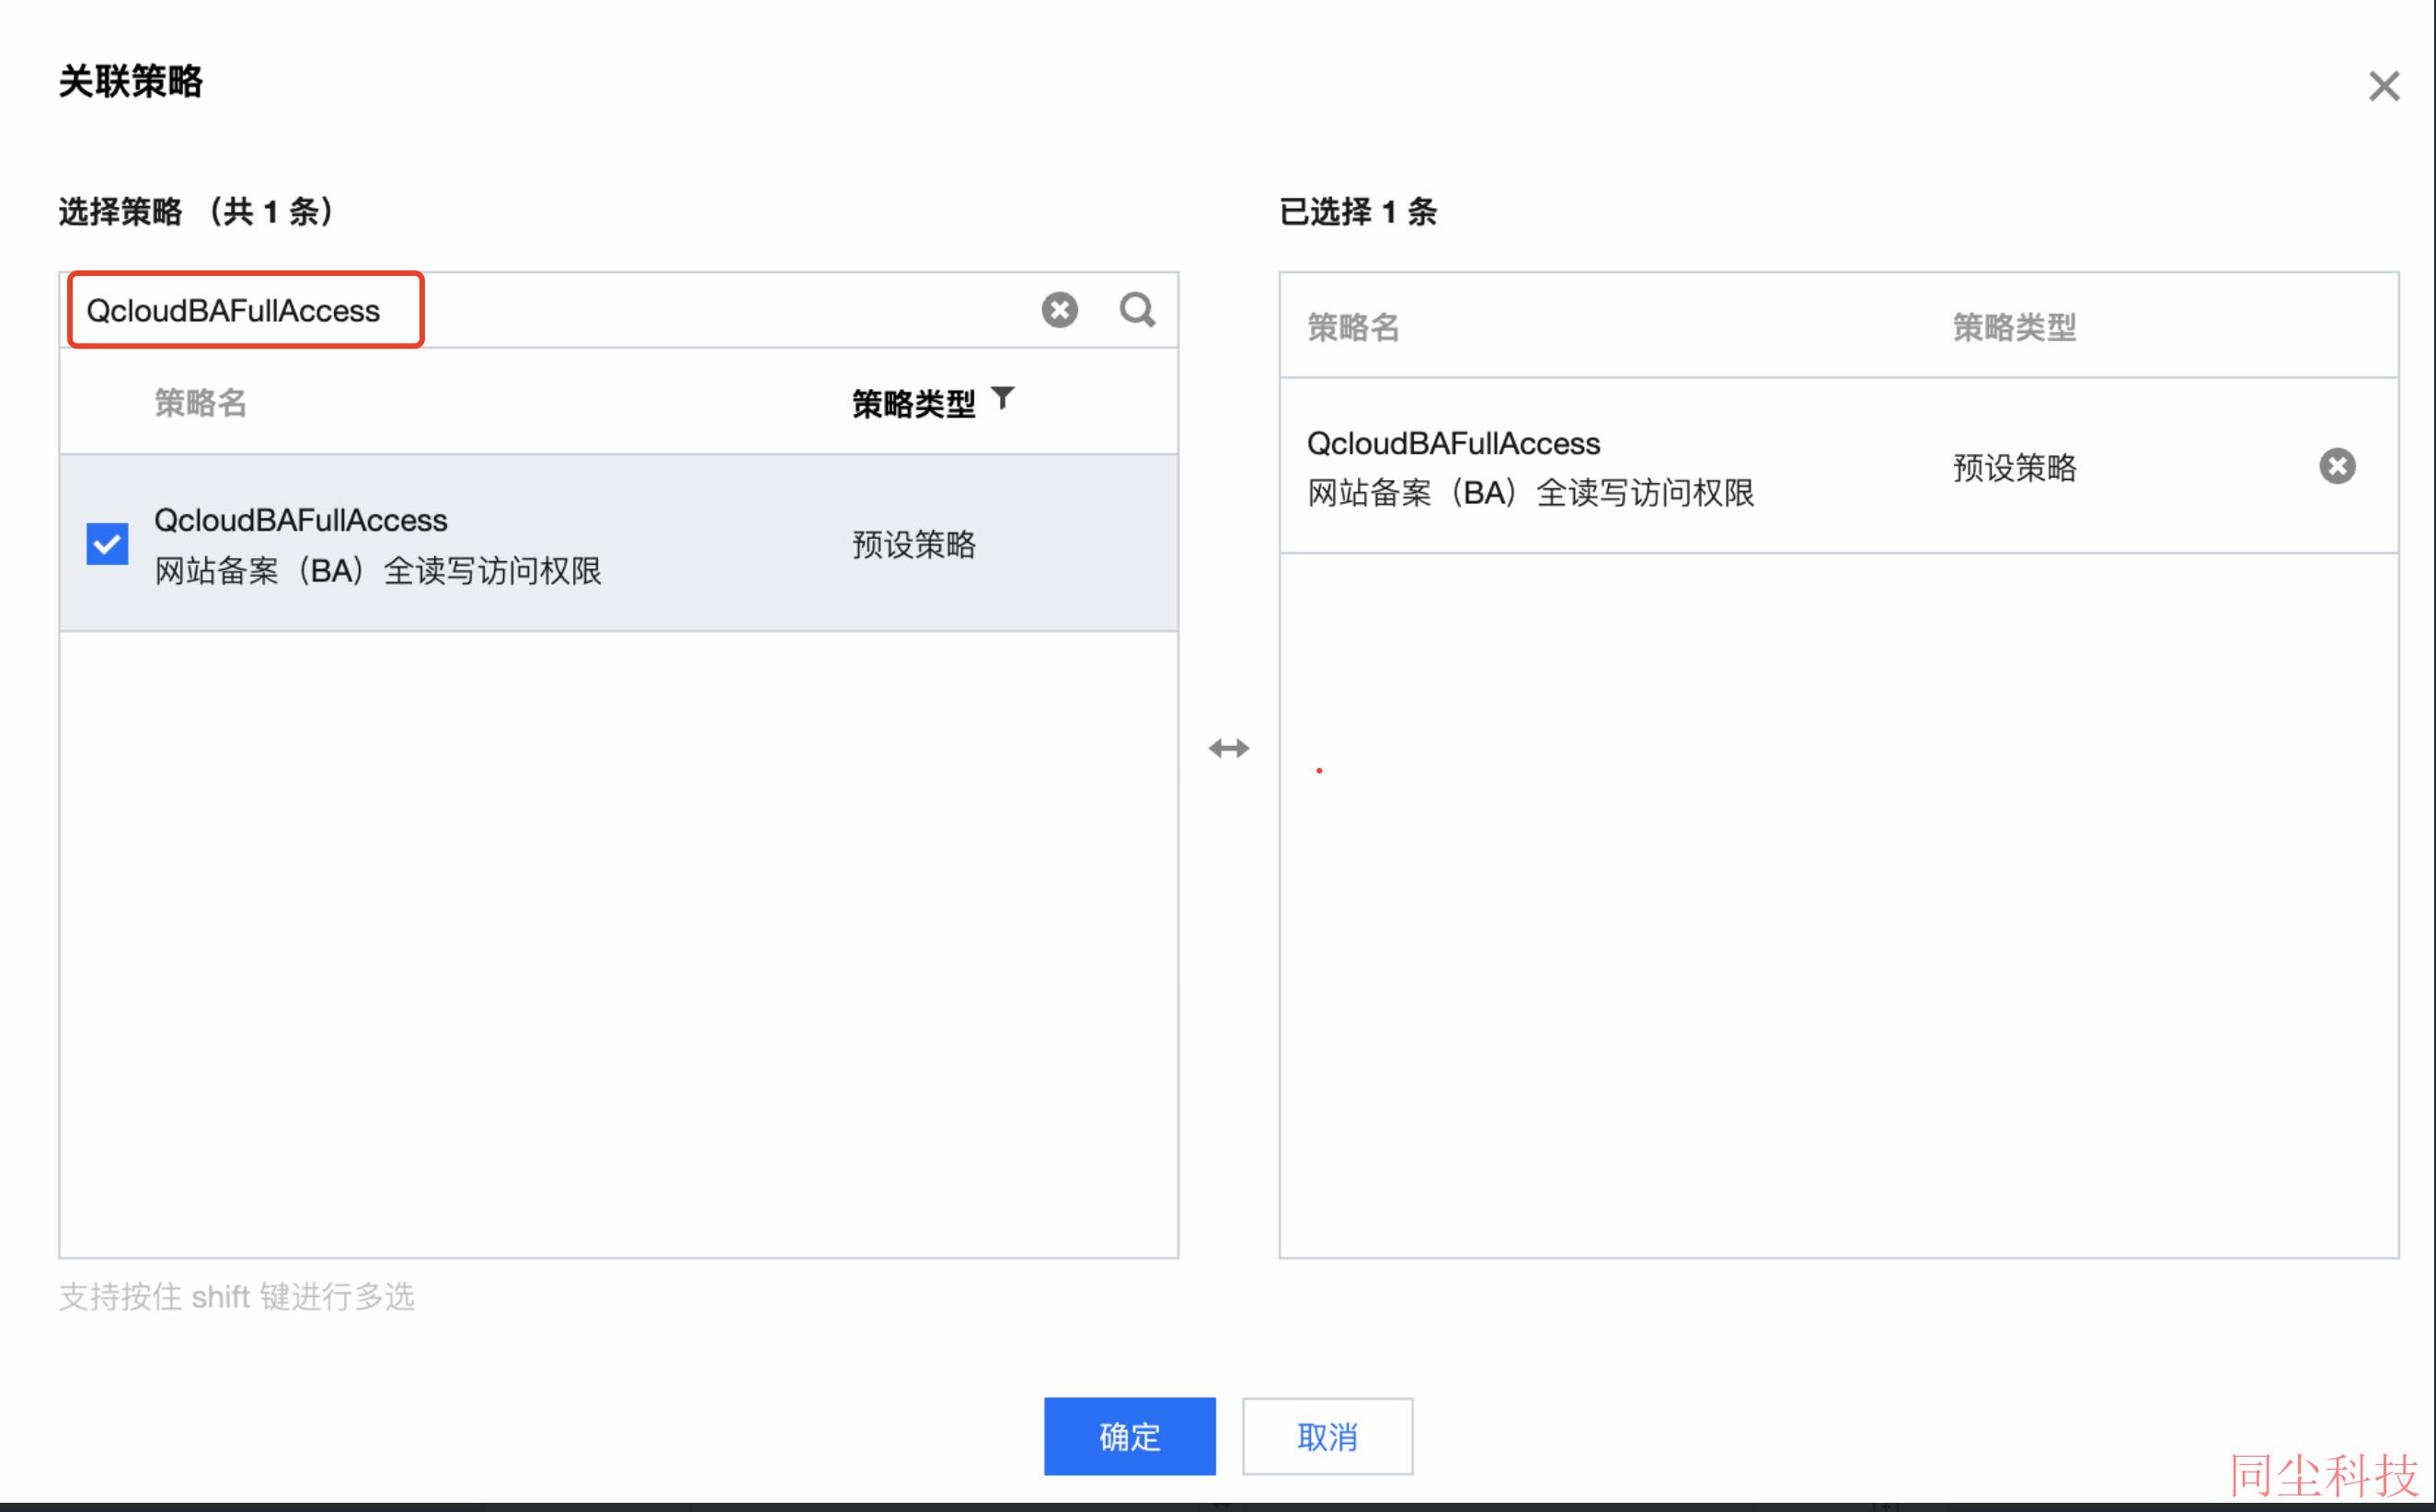
Task: Click the transfer arrows between lists
Action: [x=1229, y=748]
